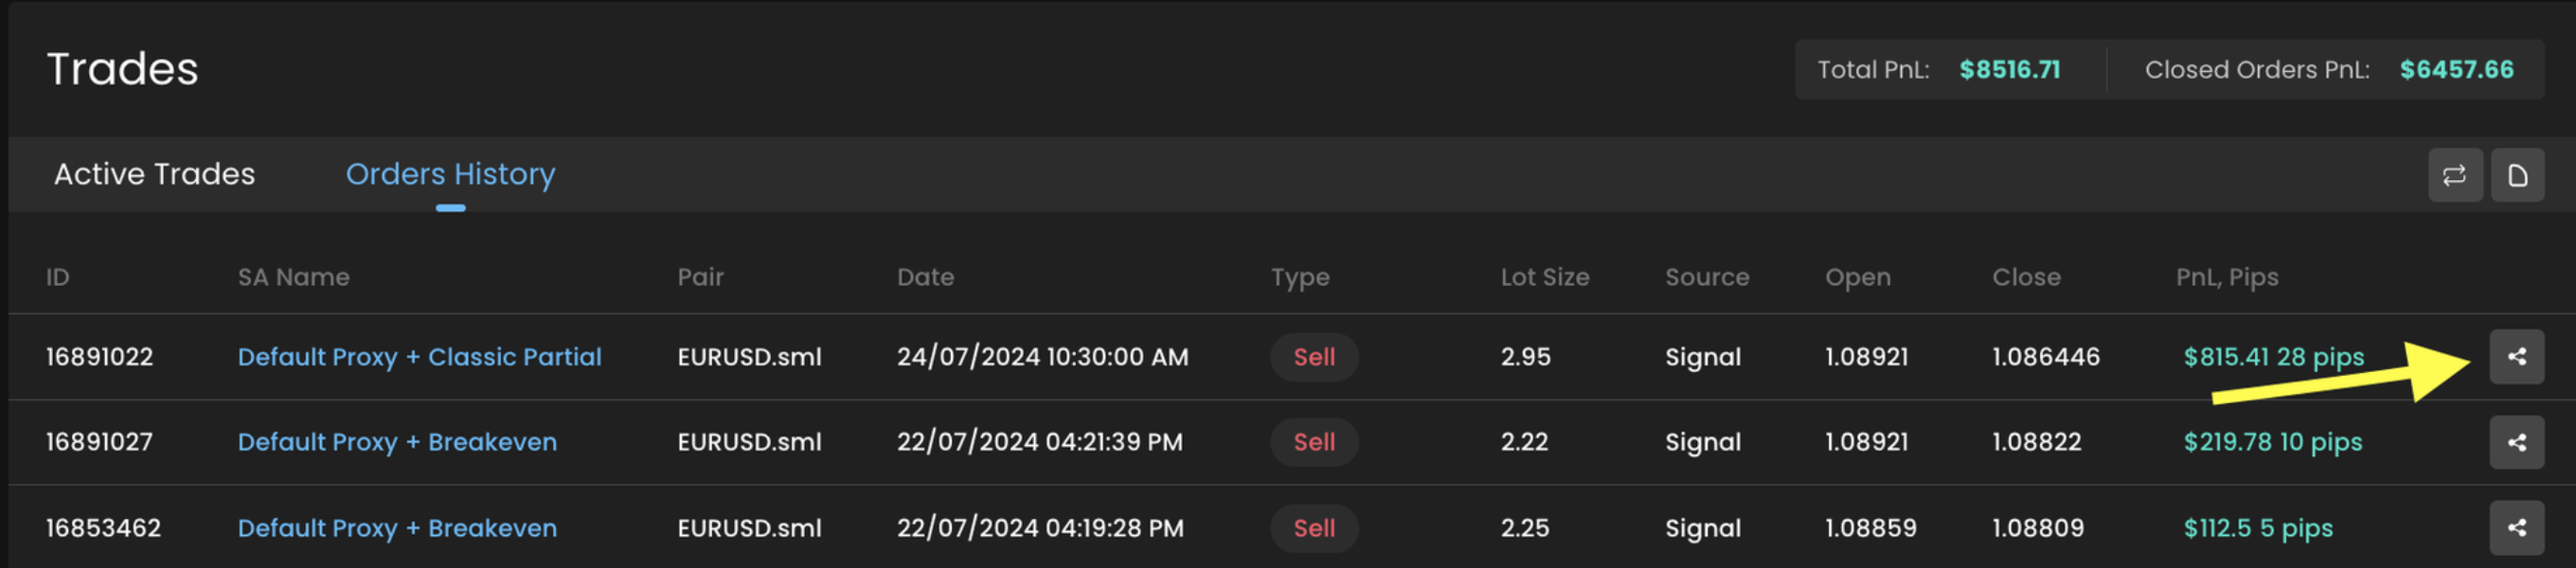
Task: Click the Closed Orders PnL value
Action: point(2456,70)
